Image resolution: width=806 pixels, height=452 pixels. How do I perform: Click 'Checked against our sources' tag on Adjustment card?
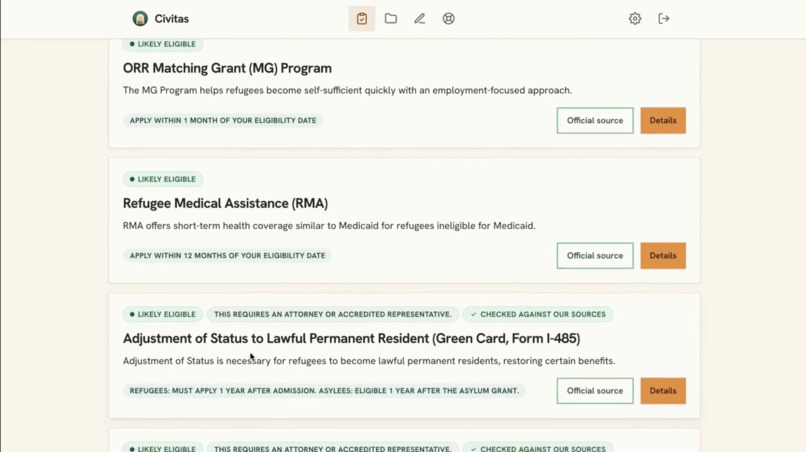pos(538,314)
